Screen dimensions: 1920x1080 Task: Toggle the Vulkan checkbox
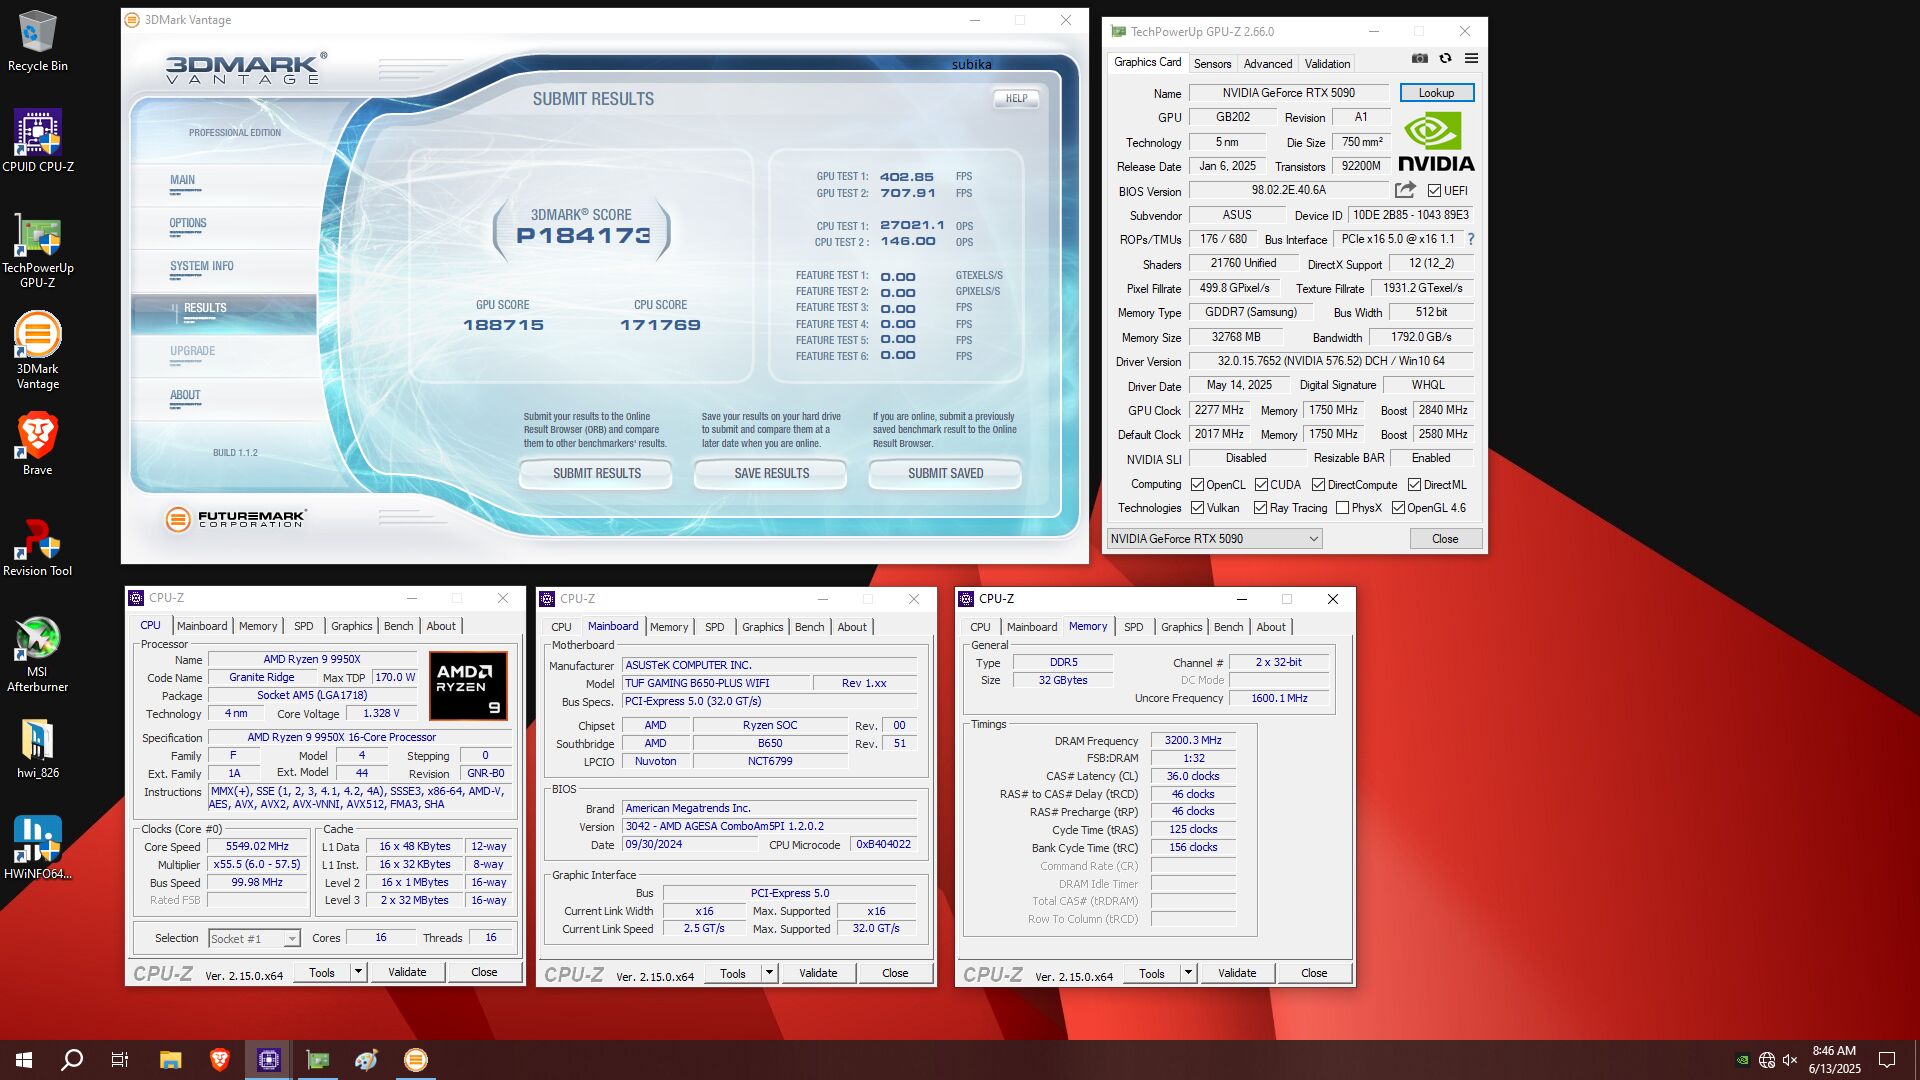click(1197, 508)
